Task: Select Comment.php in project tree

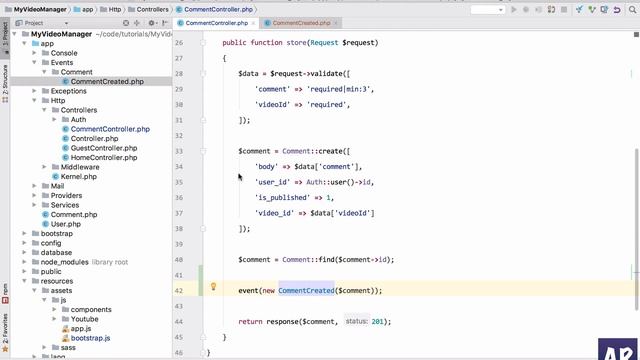Action: (x=73, y=215)
